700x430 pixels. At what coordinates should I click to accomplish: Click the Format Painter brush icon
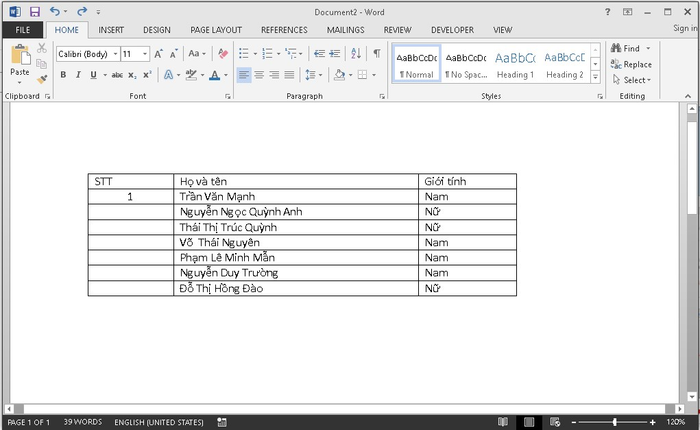pos(42,79)
